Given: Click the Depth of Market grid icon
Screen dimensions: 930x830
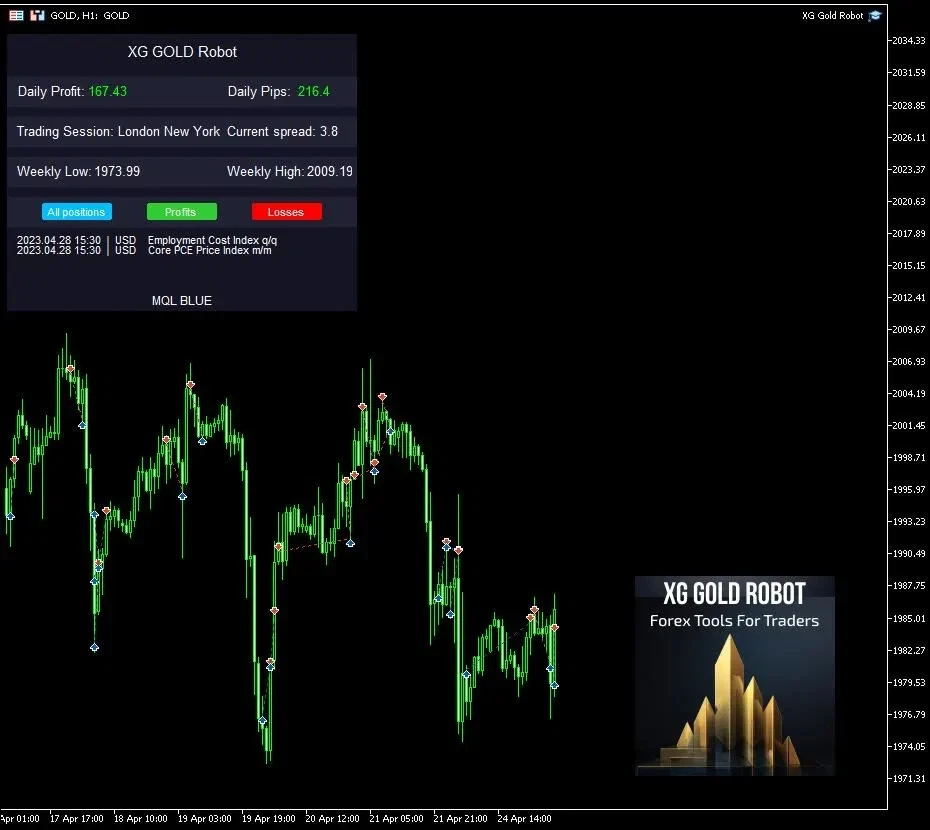Looking at the screenshot, I should (x=15, y=15).
